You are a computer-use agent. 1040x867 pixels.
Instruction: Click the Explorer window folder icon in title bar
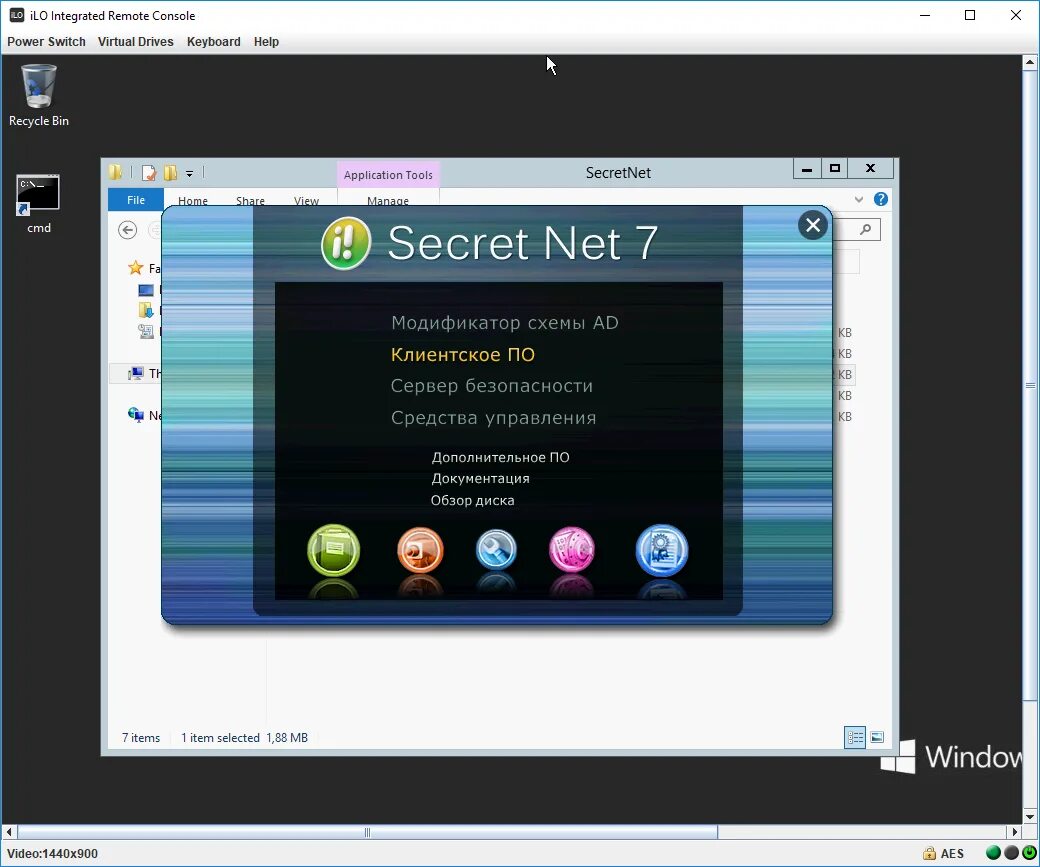pyautogui.click(x=115, y=172)
